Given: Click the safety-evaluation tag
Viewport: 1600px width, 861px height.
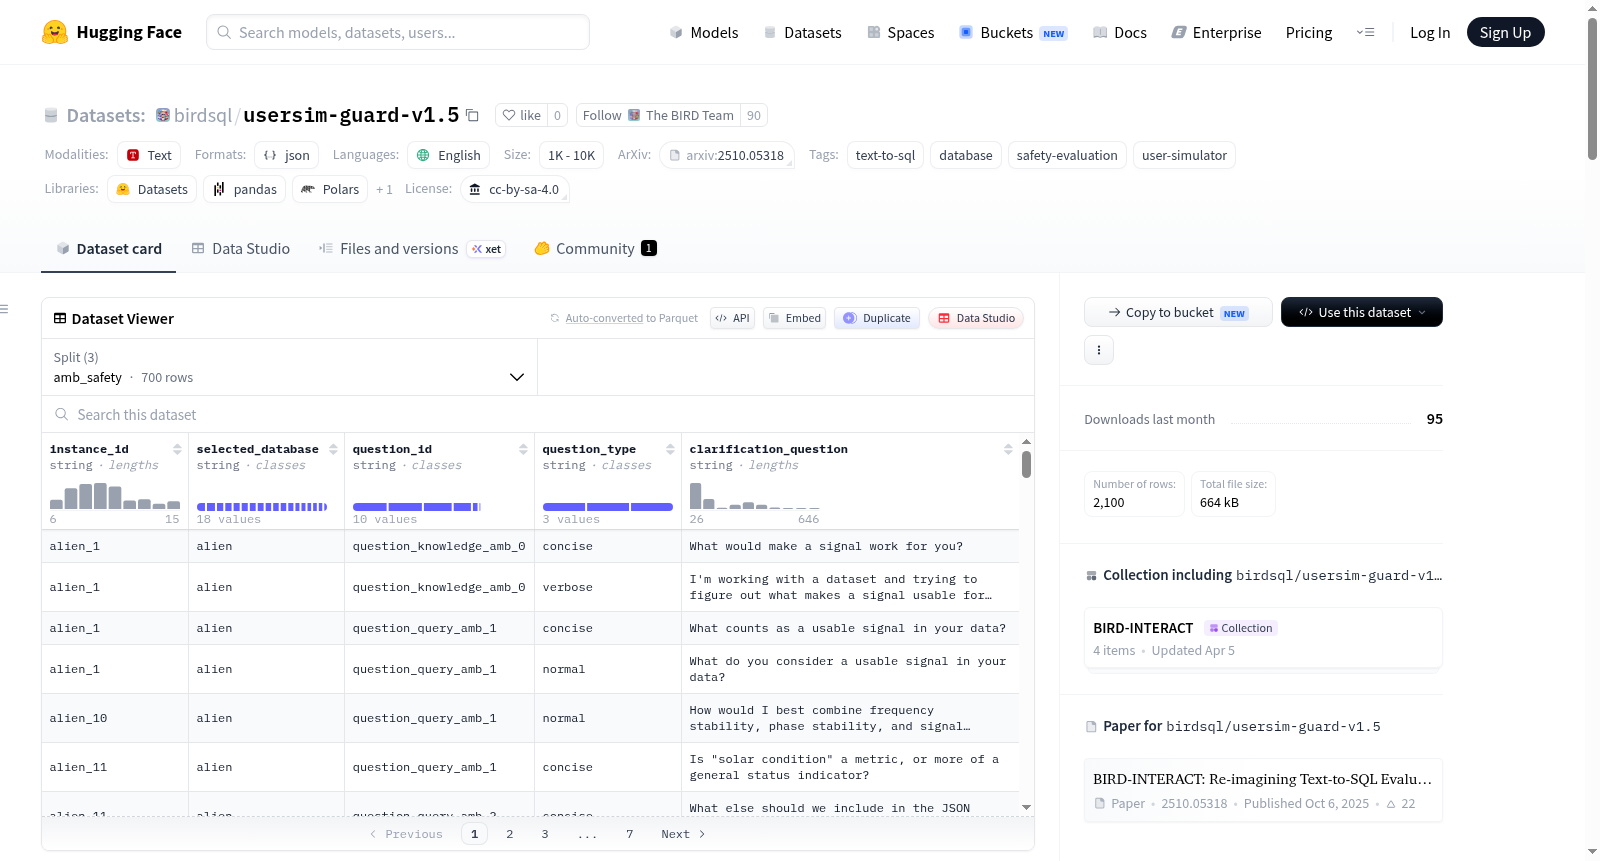Looking at the screenshot, I should (1067, 155).
